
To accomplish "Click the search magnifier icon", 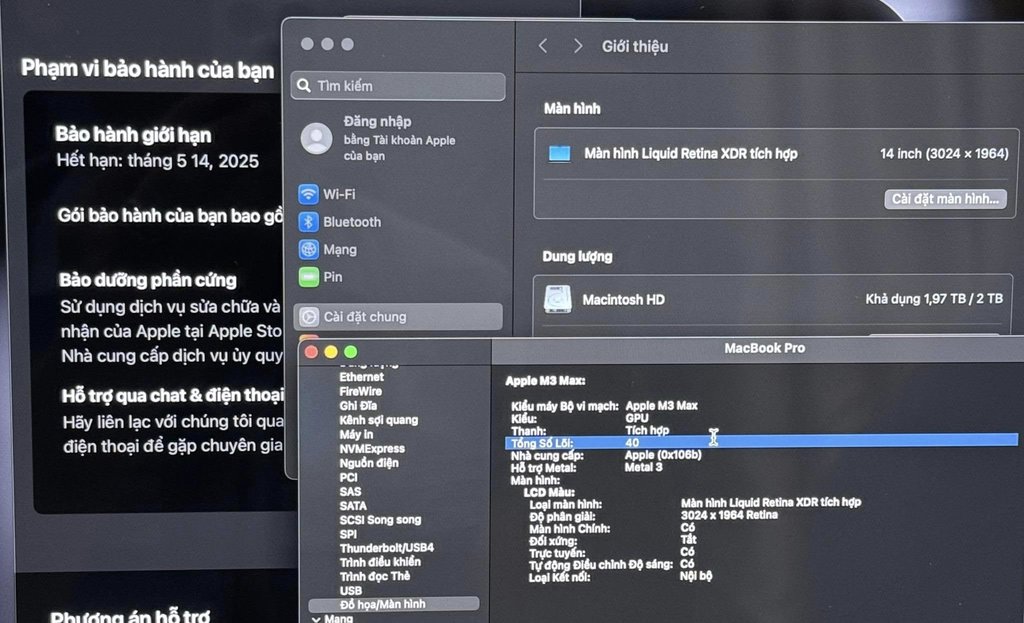I will [304, 86].
